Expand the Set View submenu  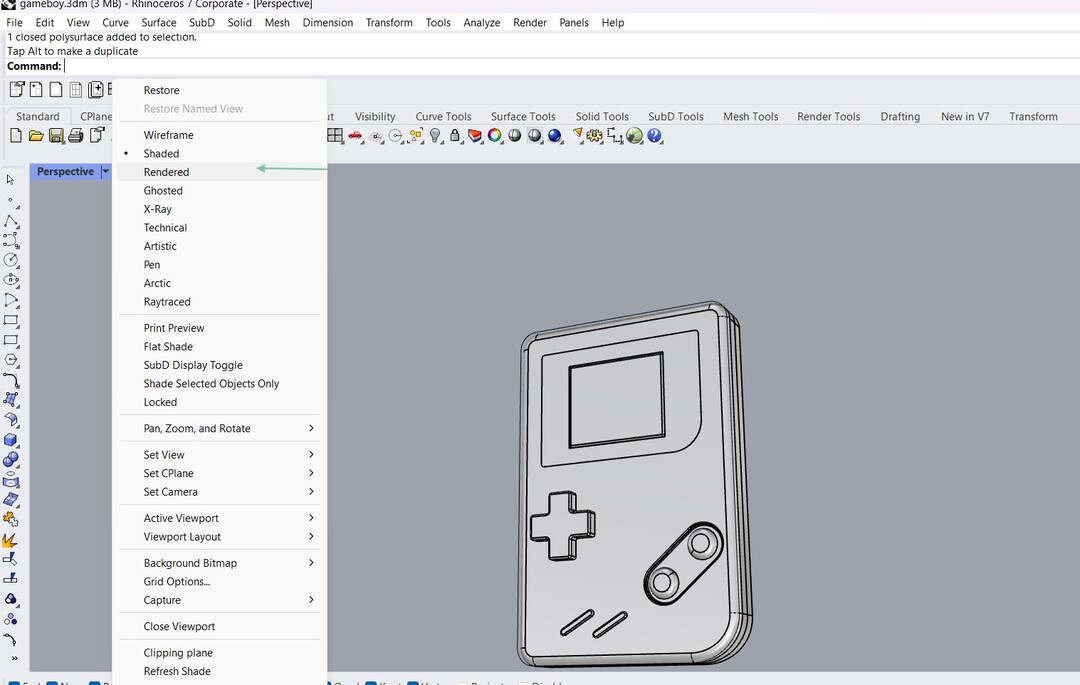tap(219, 454)
